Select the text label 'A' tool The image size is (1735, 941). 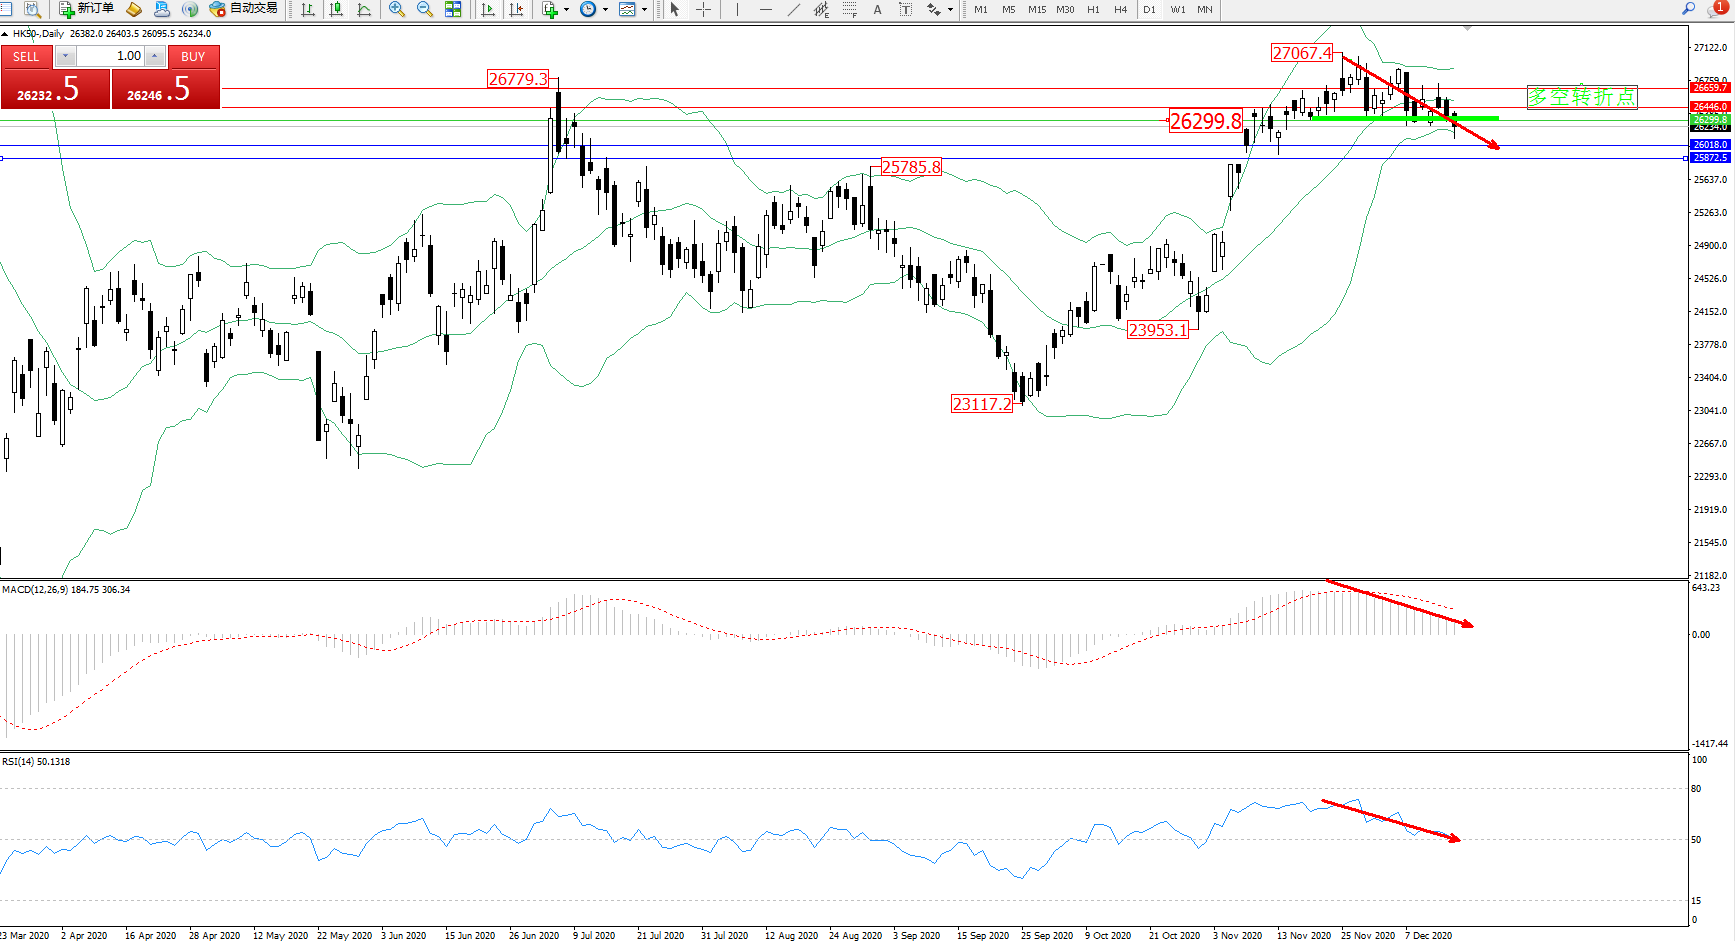877,9
